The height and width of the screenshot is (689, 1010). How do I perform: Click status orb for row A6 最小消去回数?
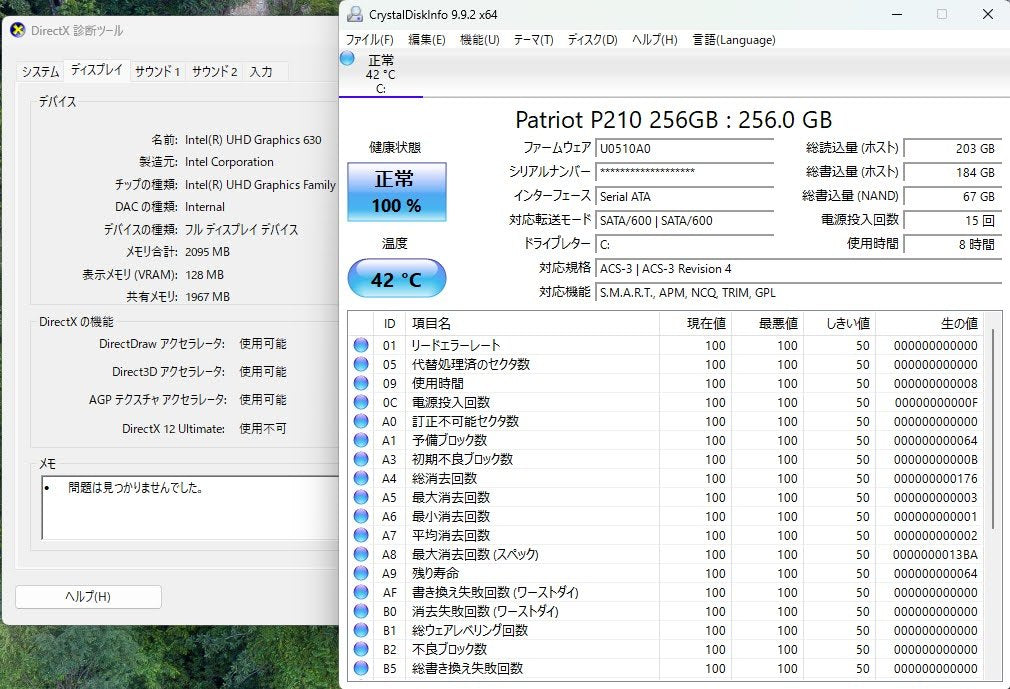point(361,516)
